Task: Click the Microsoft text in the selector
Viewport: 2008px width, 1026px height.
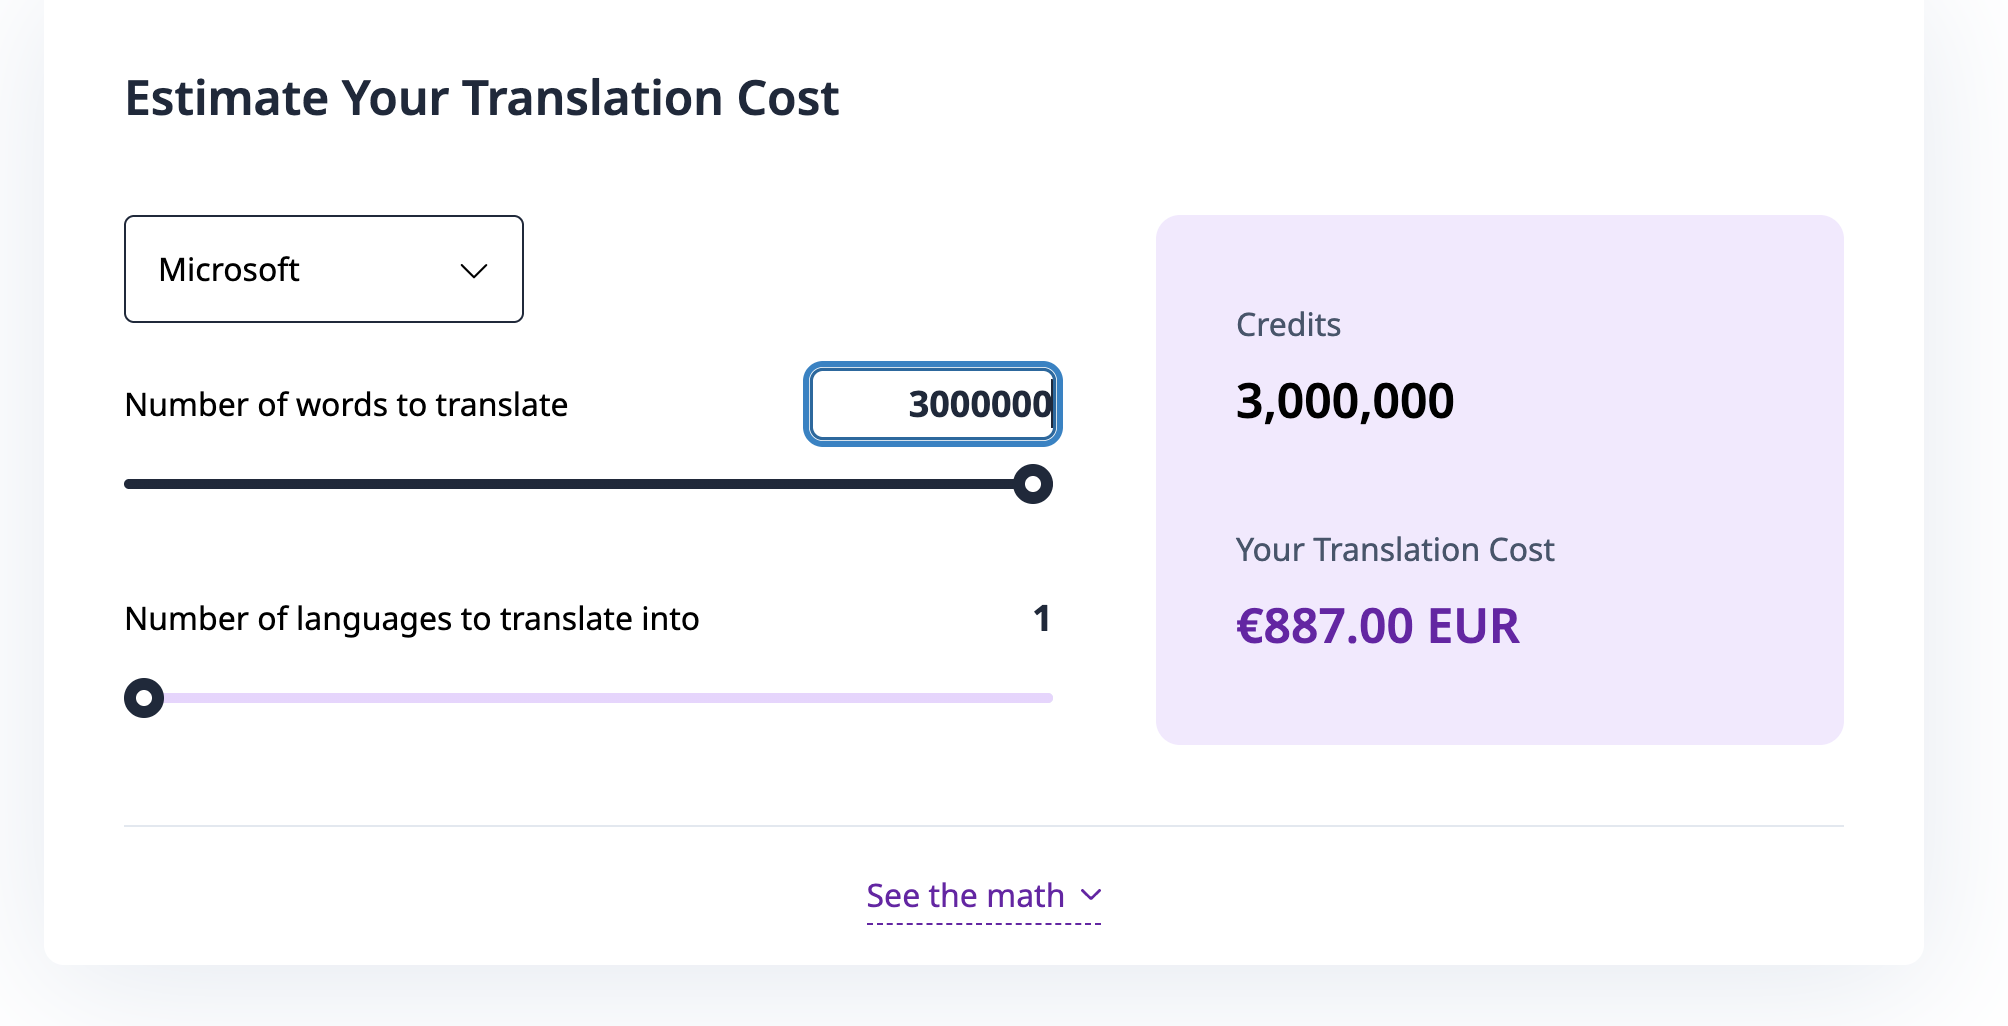Action: (229, 270)
